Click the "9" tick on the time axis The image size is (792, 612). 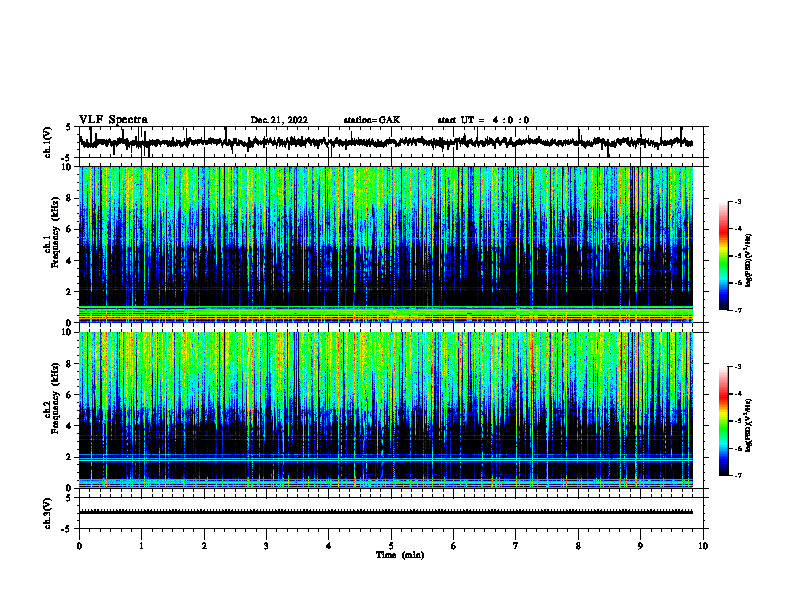point(640,546)
